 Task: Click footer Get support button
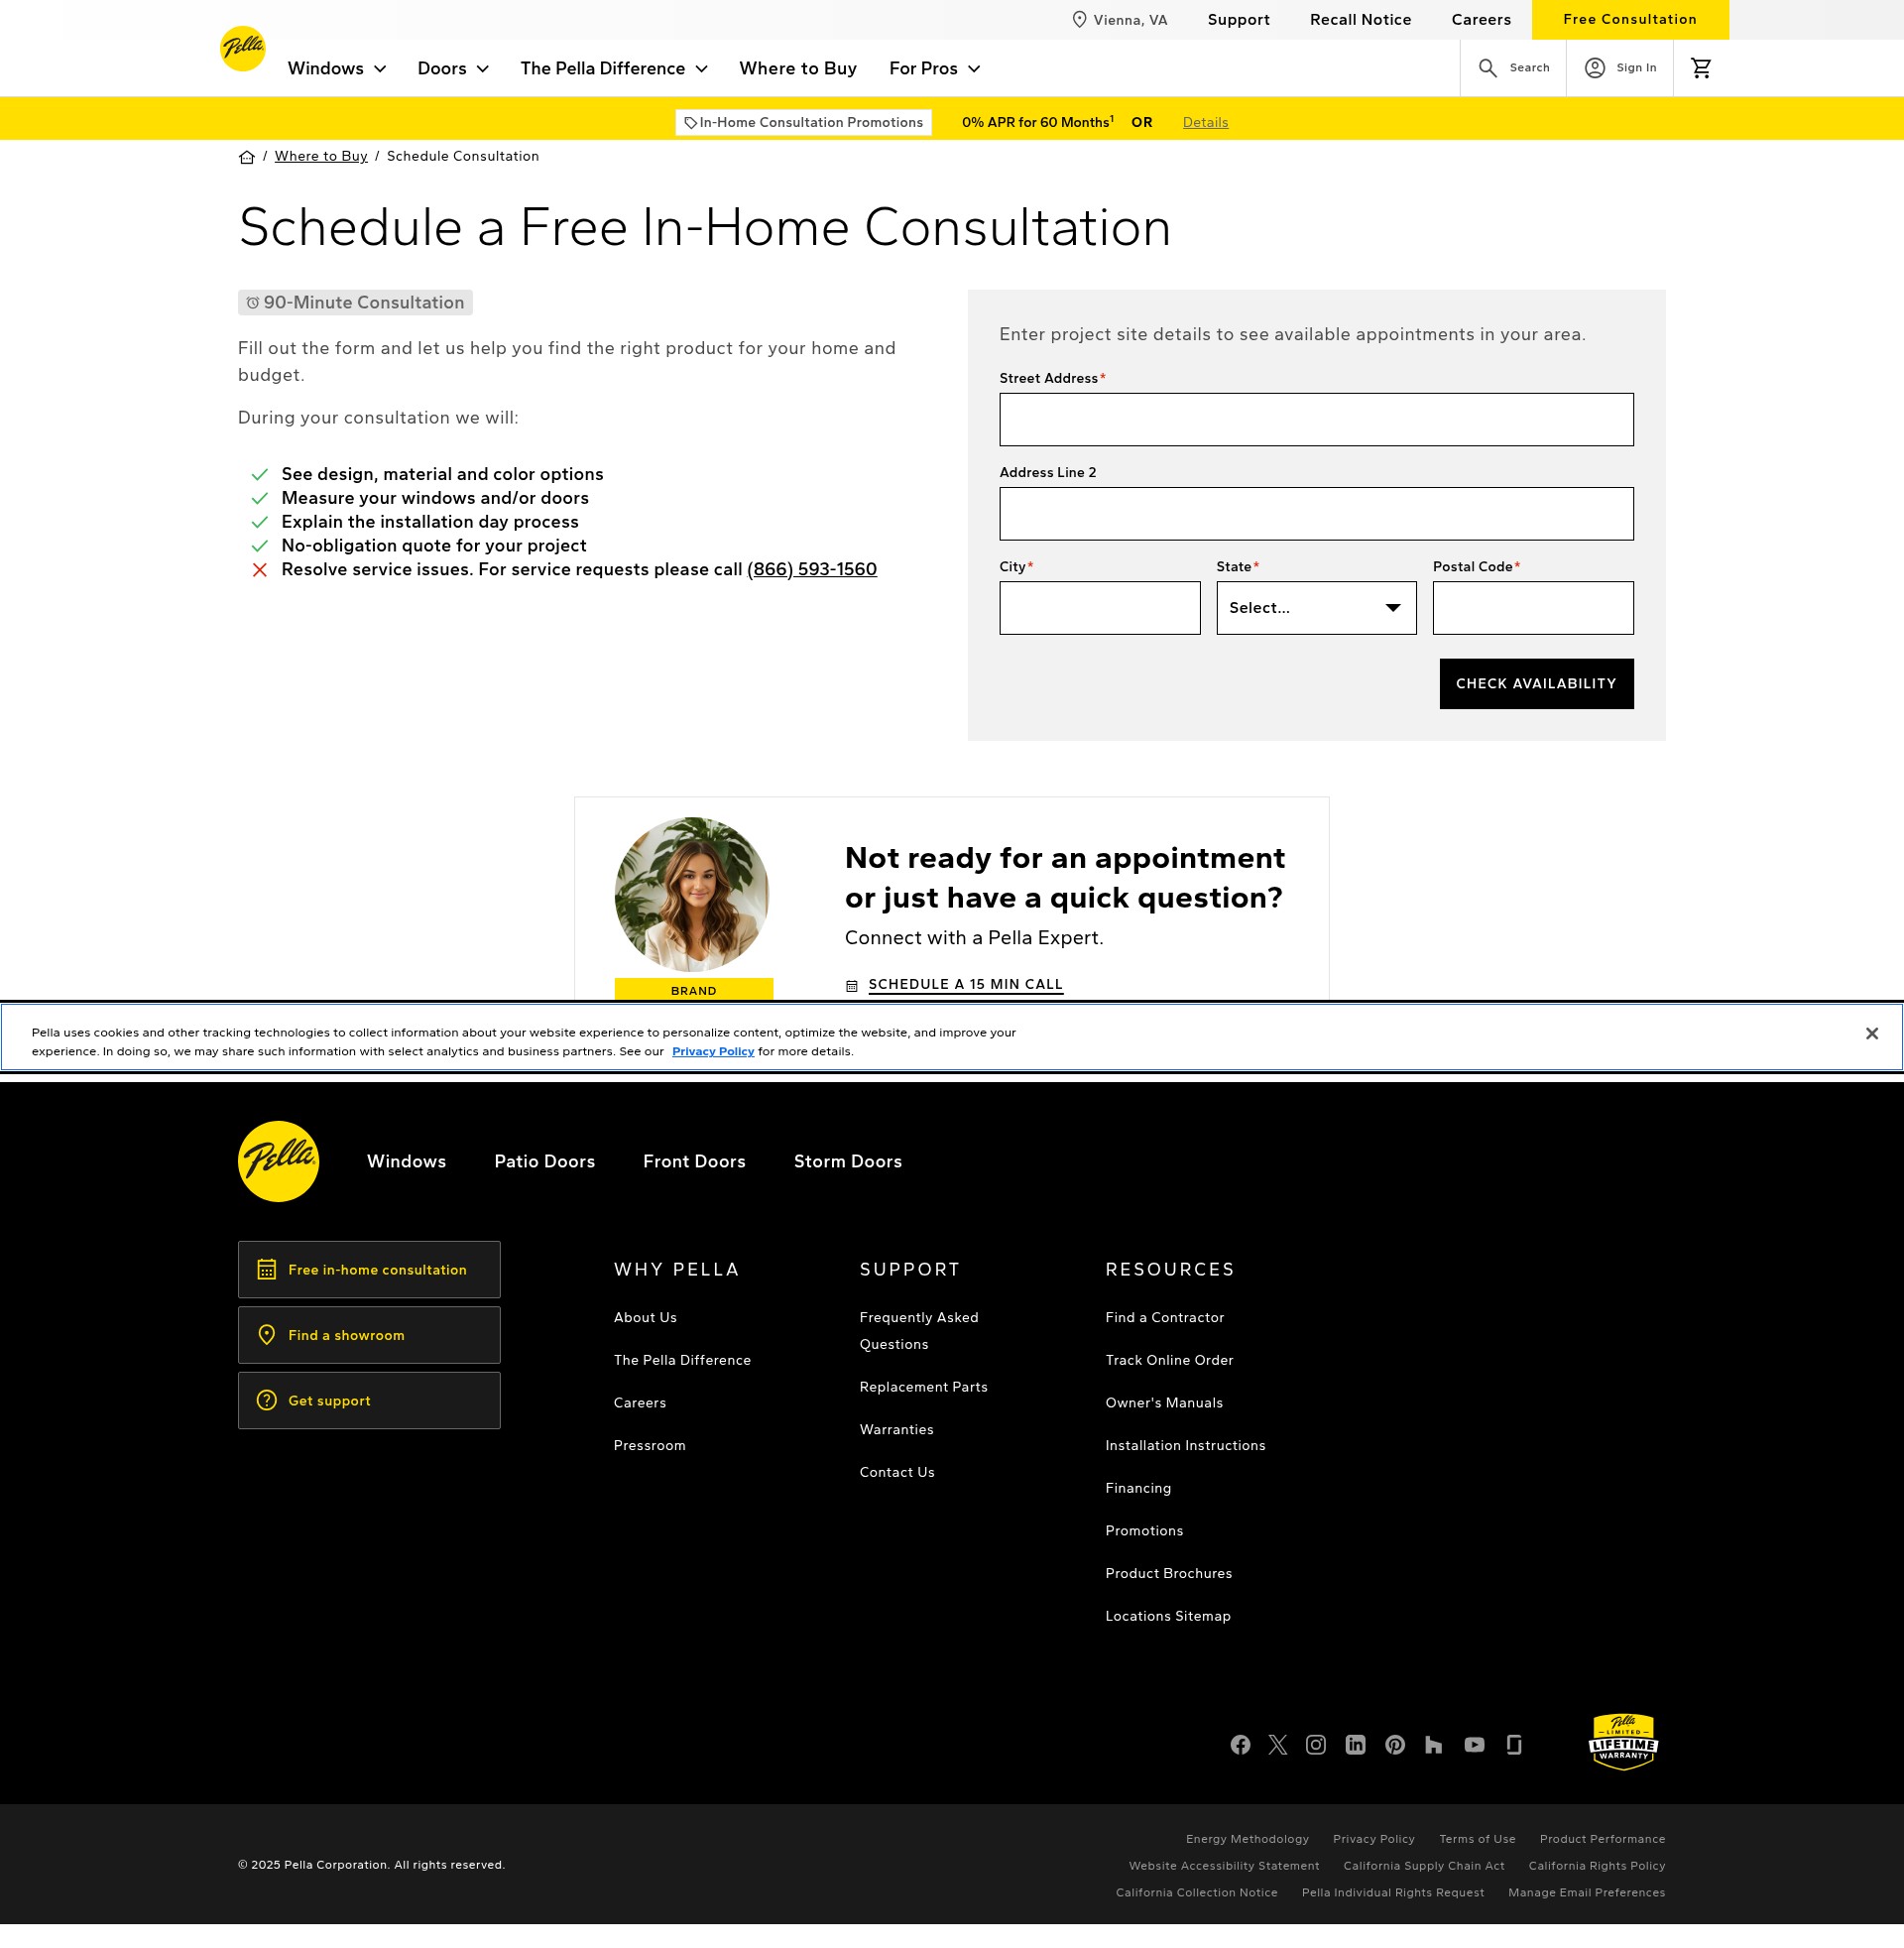point(369,1401)
